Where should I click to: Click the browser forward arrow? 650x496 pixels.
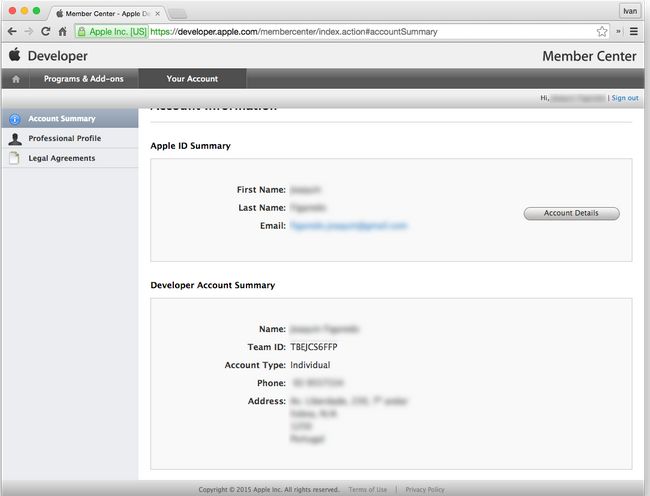(29, 31)
